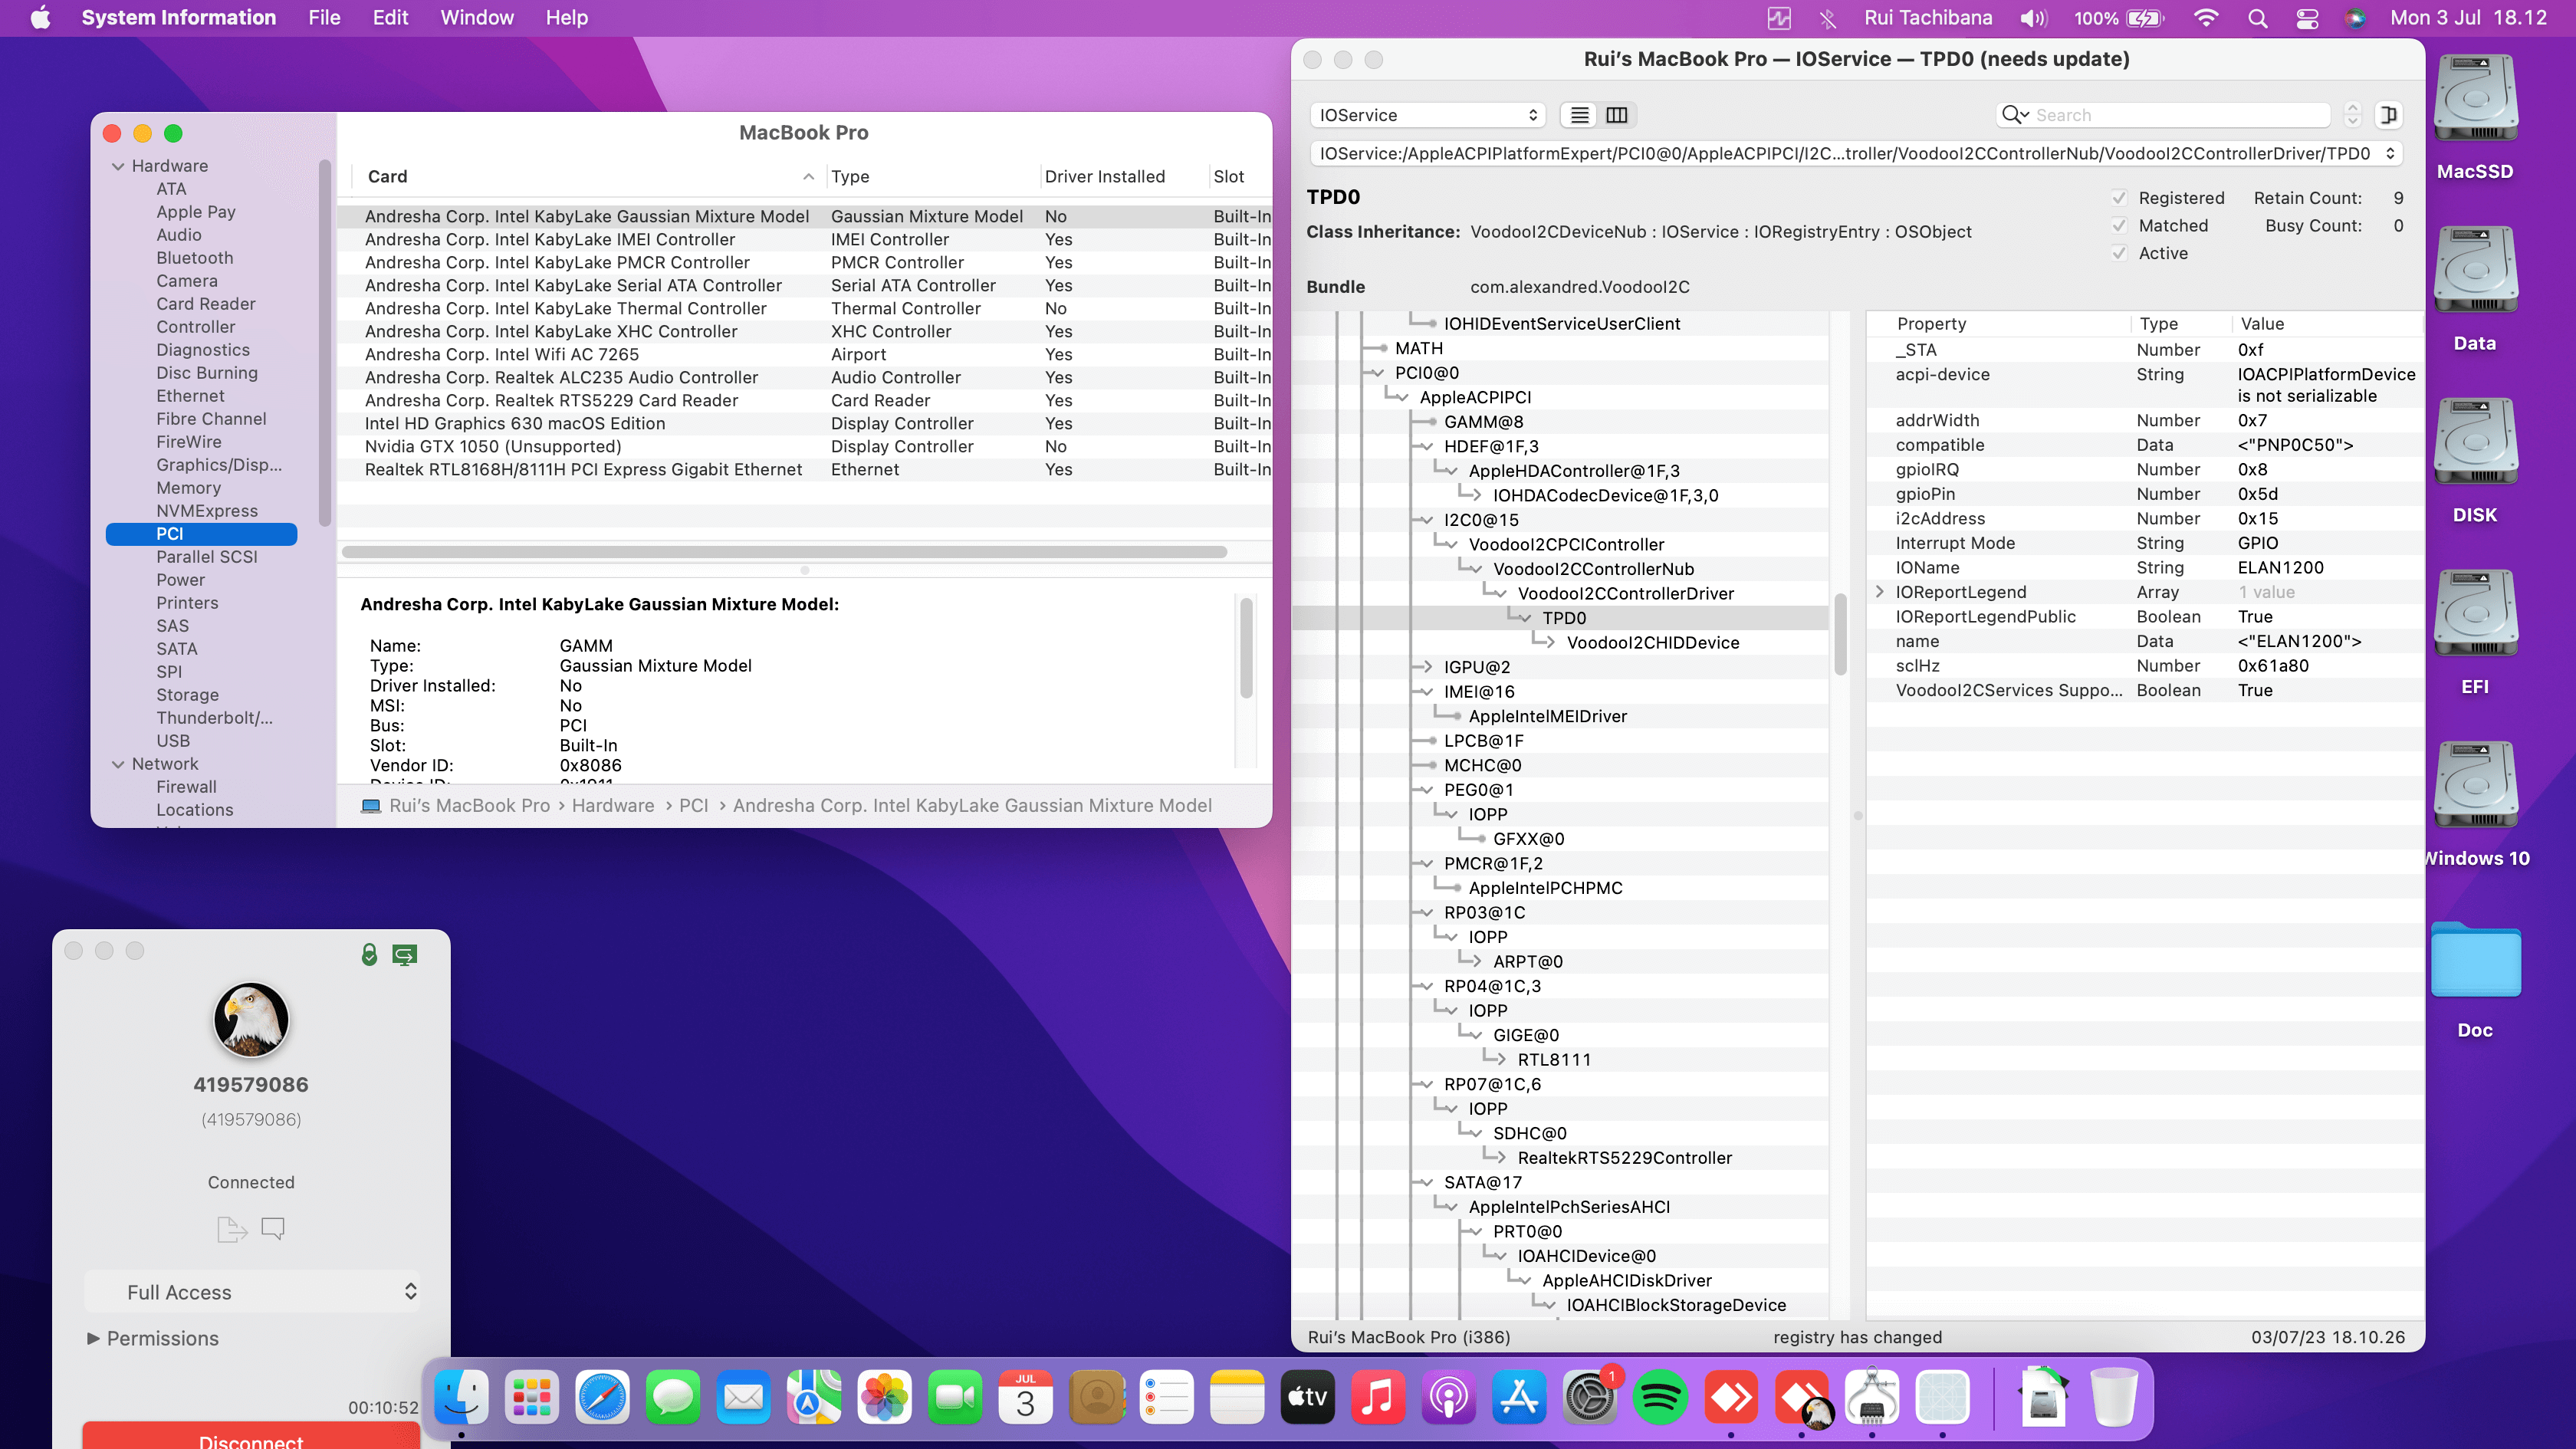The width and height of the screenshot is (2576, 1449).
Task: Click the horizontal scrollbar under card table
Action: coord(785,552)
